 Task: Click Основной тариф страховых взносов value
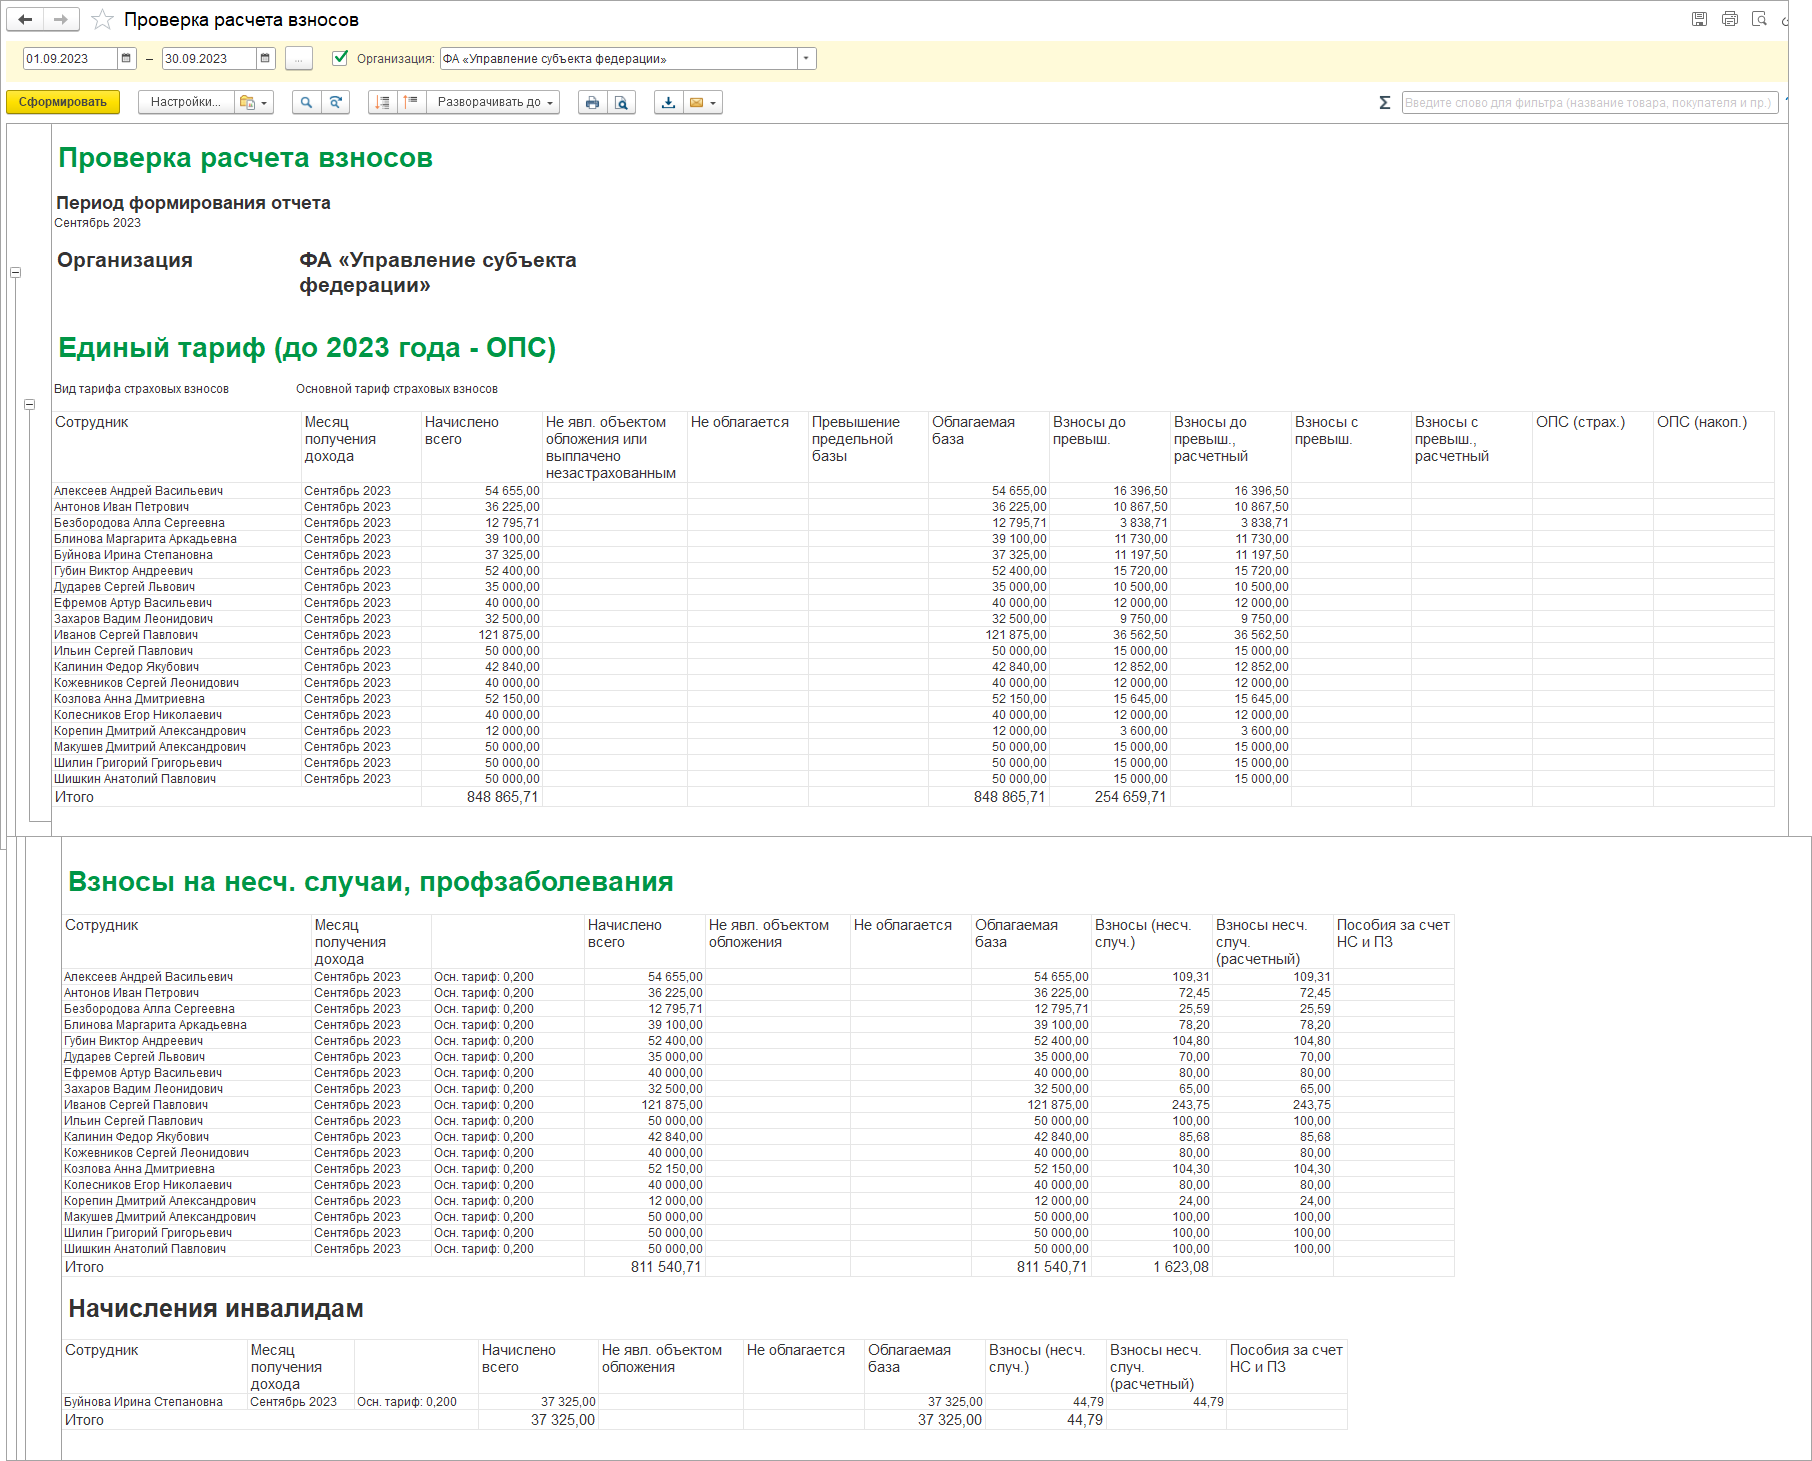tap(396, 389)
